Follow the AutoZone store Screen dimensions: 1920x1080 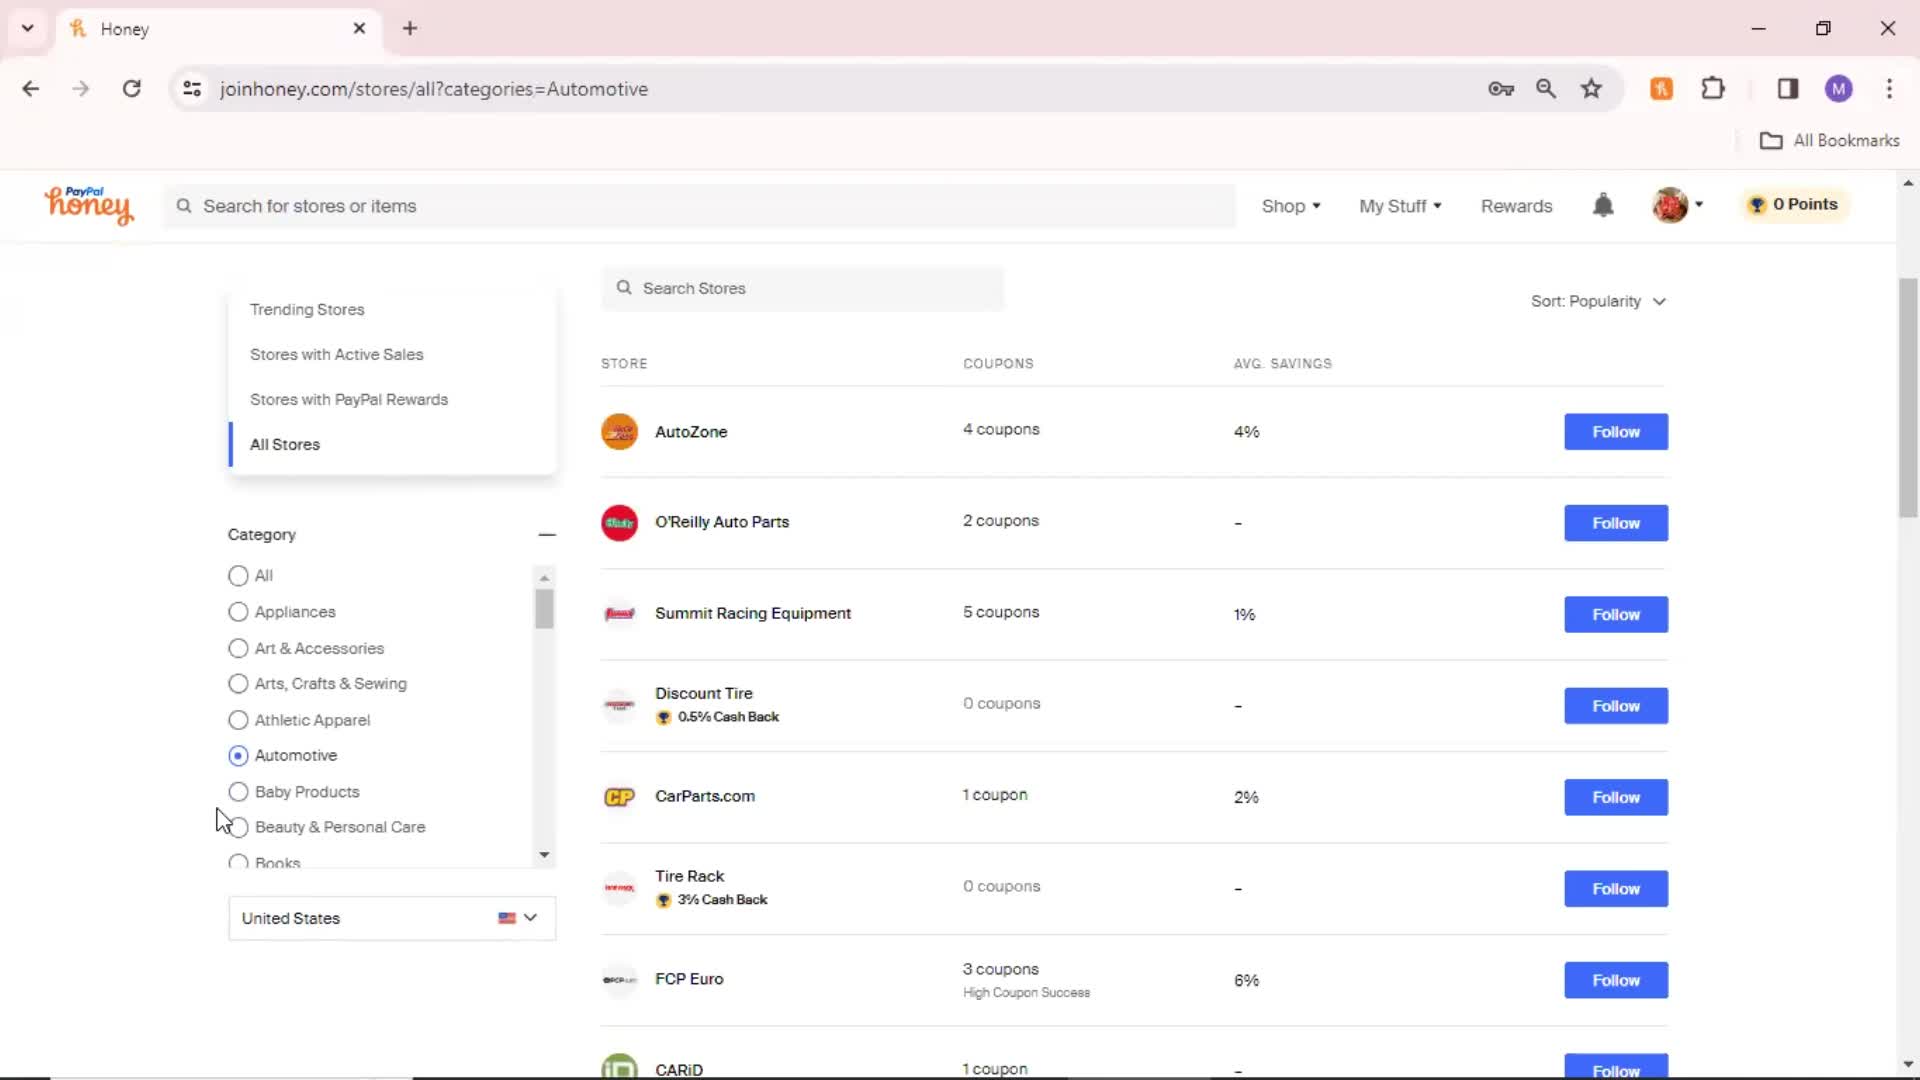click(1615, 430)
